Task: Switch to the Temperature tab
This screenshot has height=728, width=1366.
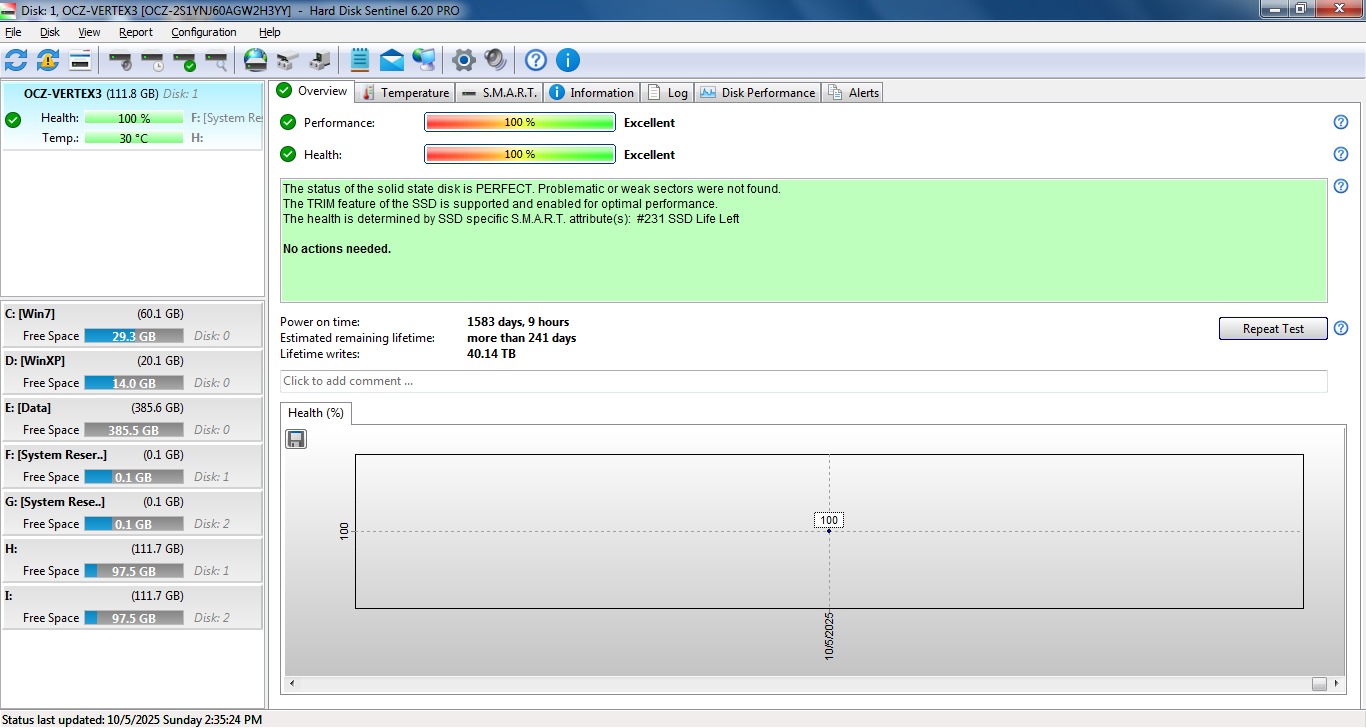Action: (x=405, y=93)
